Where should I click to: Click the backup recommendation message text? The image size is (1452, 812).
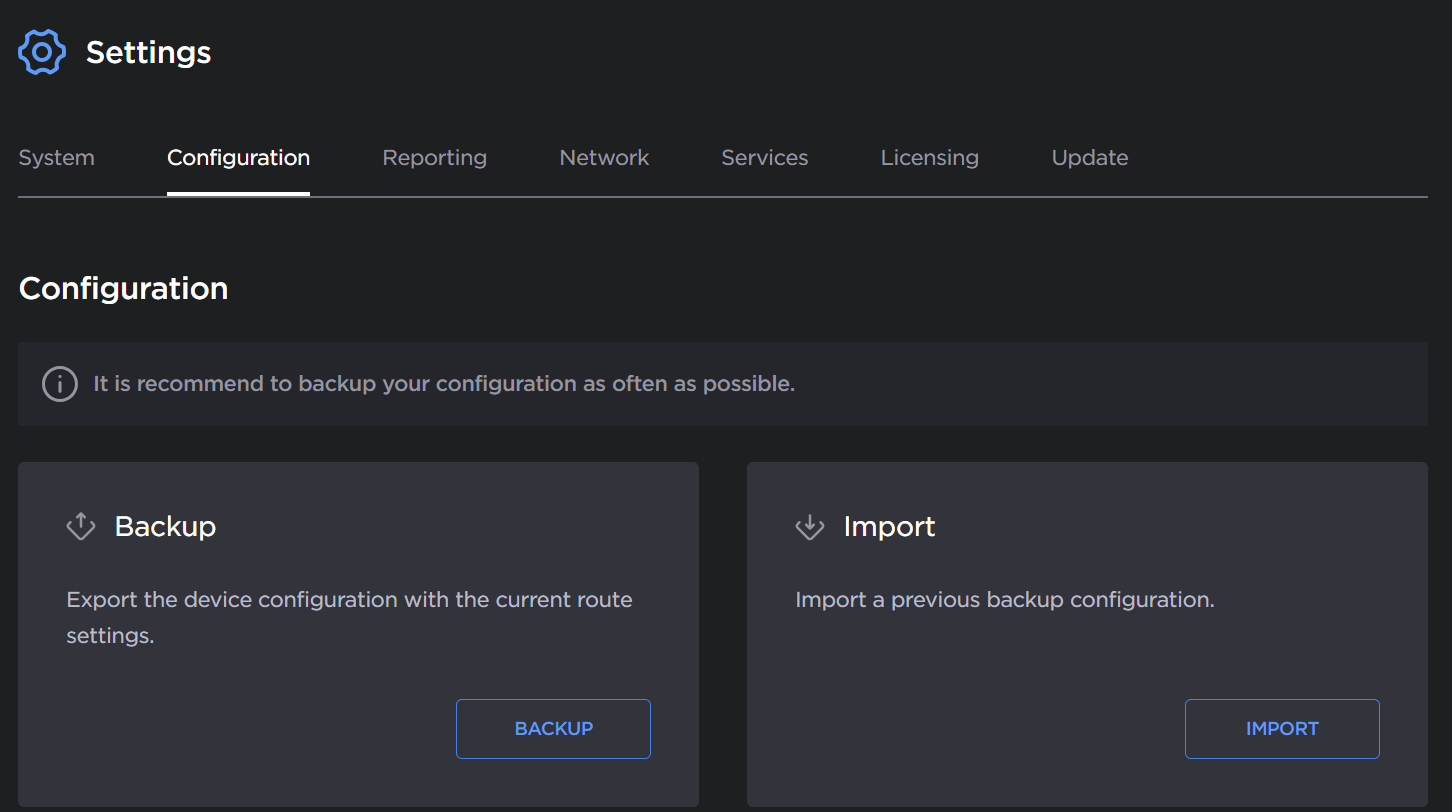[x=443, y=383]
